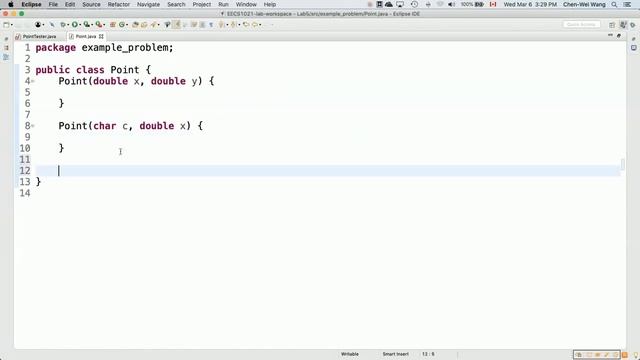Click the AirPlay display menu bar icon
The width and height of the screenshot is (640, 360).
point(400,4)
